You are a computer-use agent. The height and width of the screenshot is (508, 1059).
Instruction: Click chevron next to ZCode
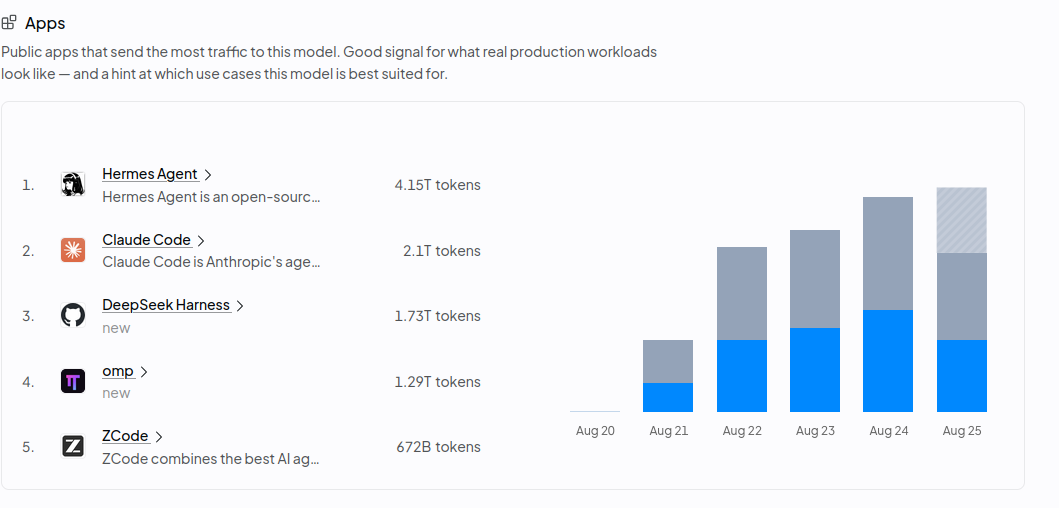158,437
